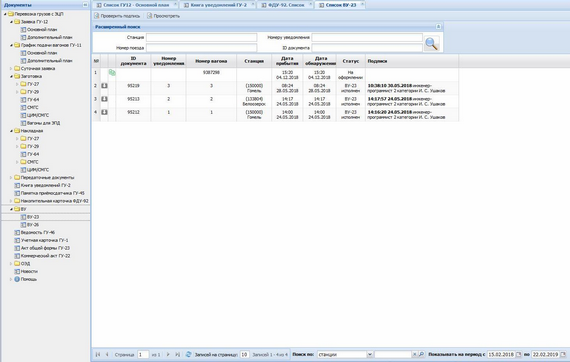The width and height of the screenshot is (570, 362).
Task: Collapse Накладная folder
Action: (11, 131)
